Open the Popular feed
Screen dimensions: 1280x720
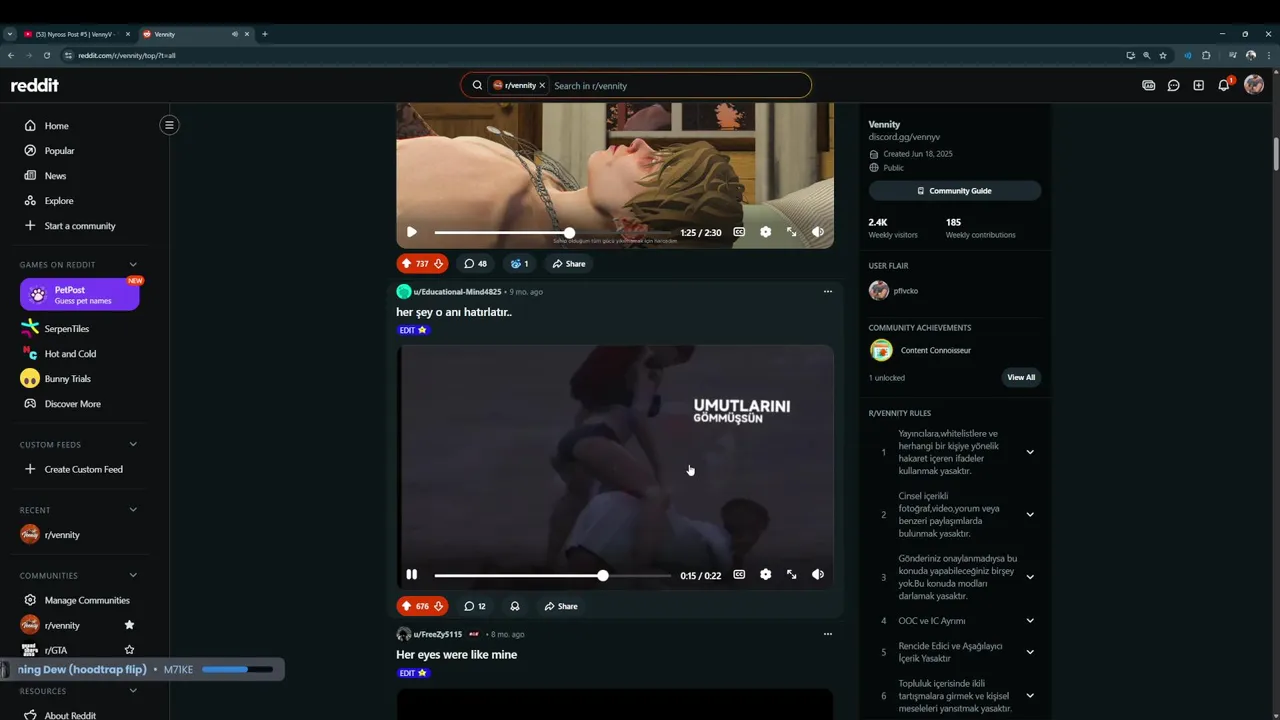coord(59,151)
